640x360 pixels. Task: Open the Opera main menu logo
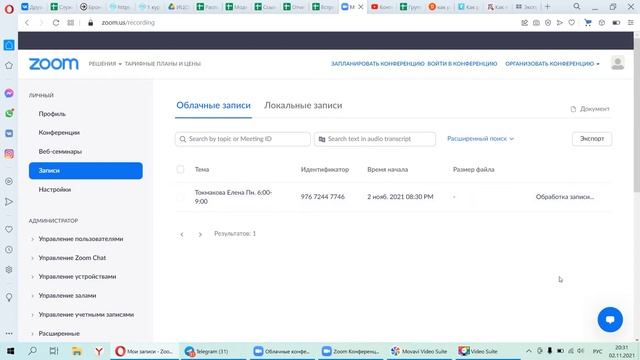tap(9, 9)
